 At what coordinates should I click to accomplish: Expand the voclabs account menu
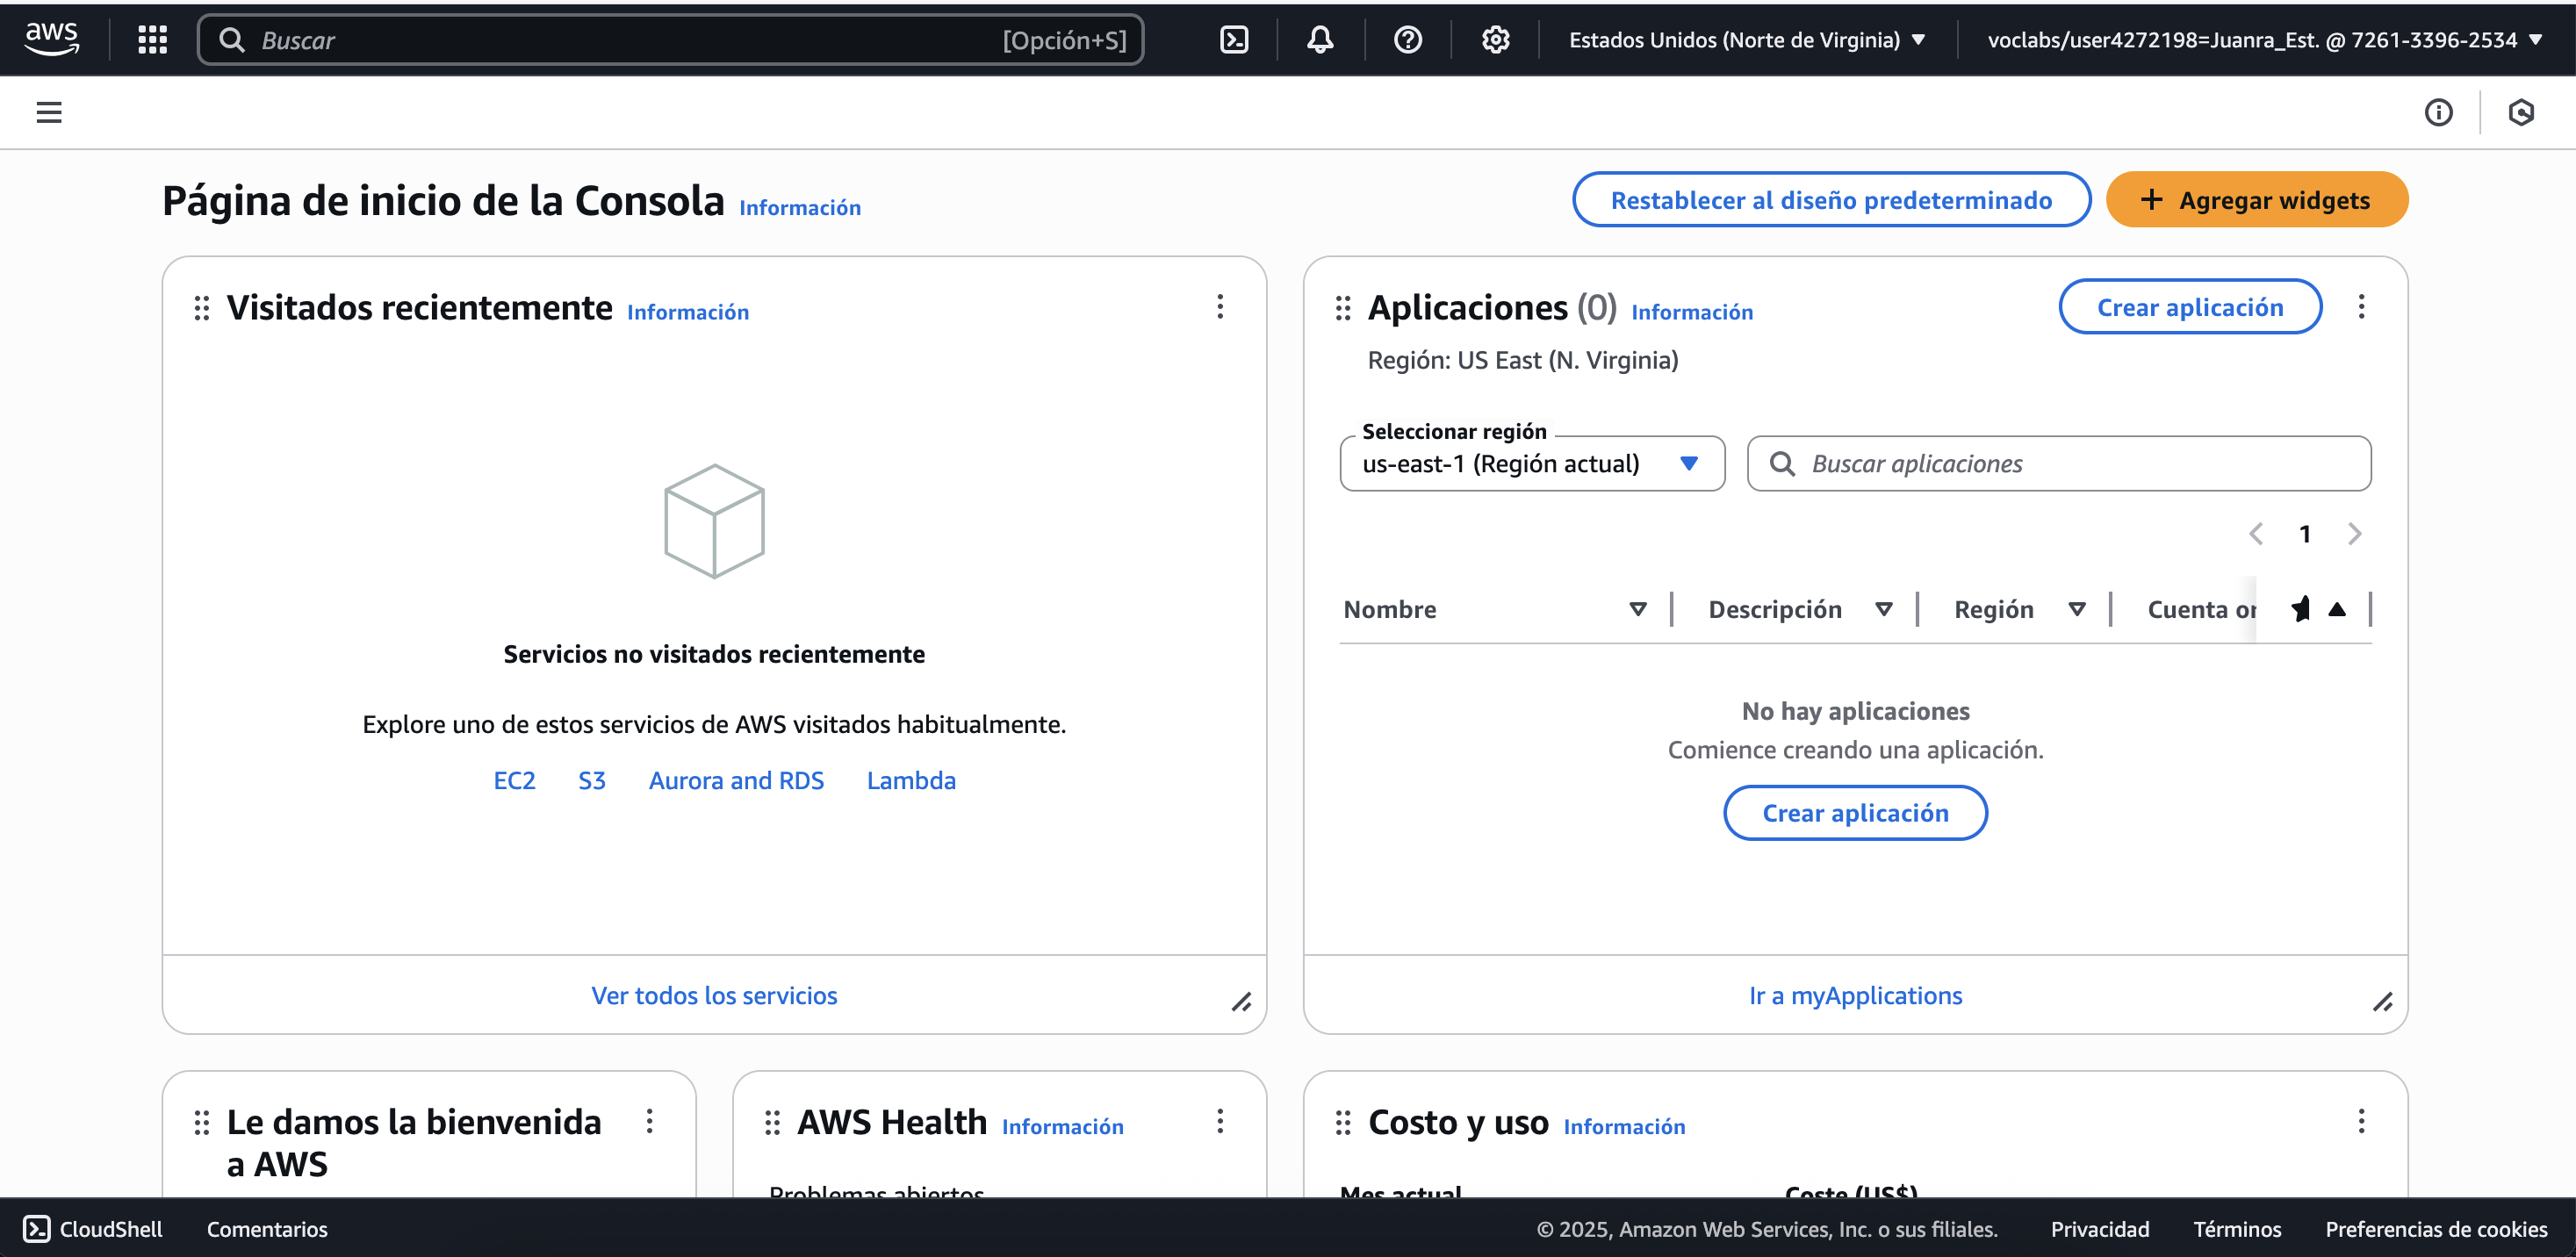pyautogui.click(x=2264, y=40)
